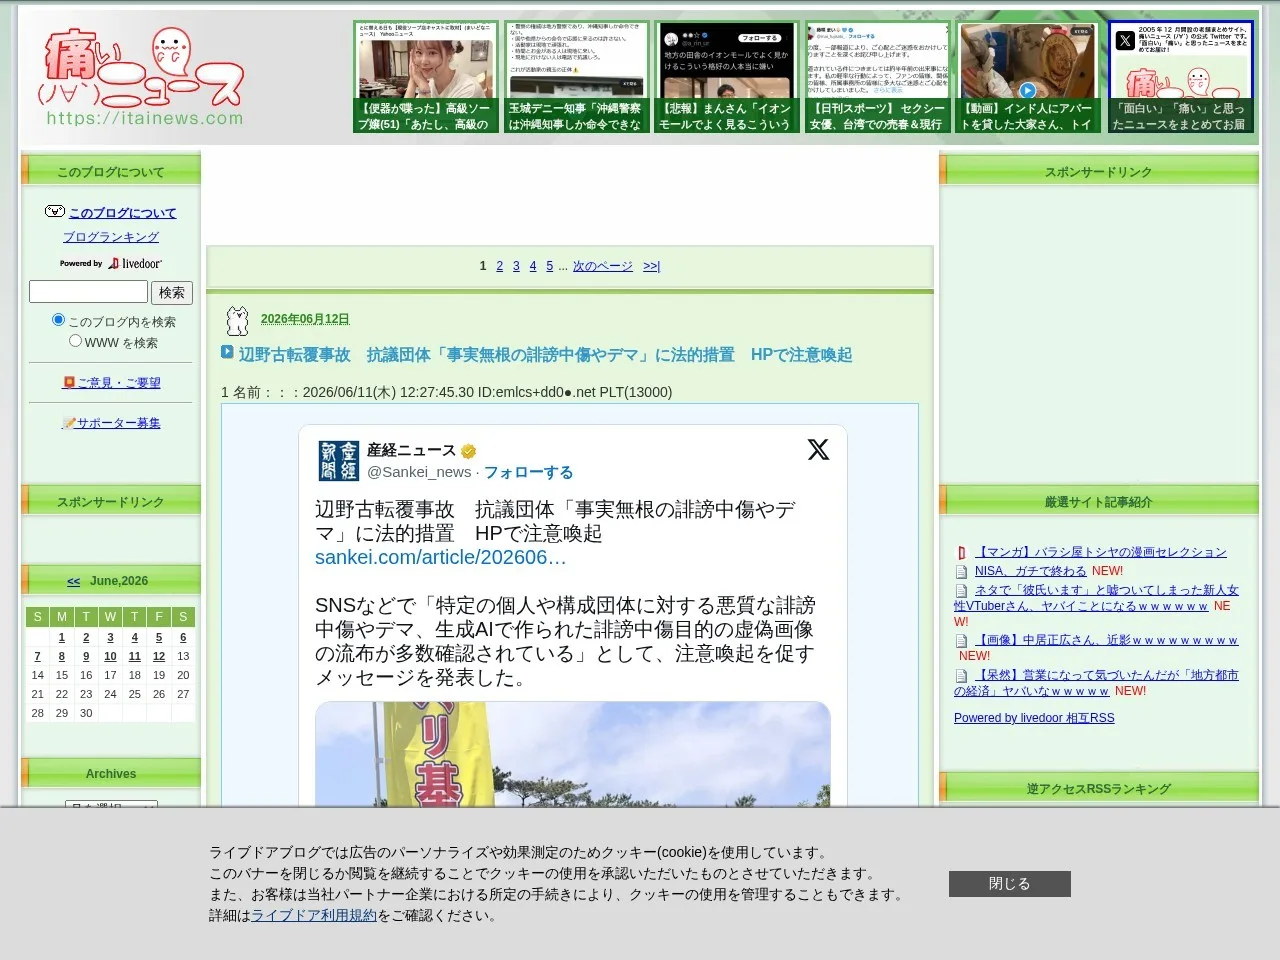Dismiss cookie banner with 閉じる button
The image size is (1280, 960).
(x=1009, y=884)
